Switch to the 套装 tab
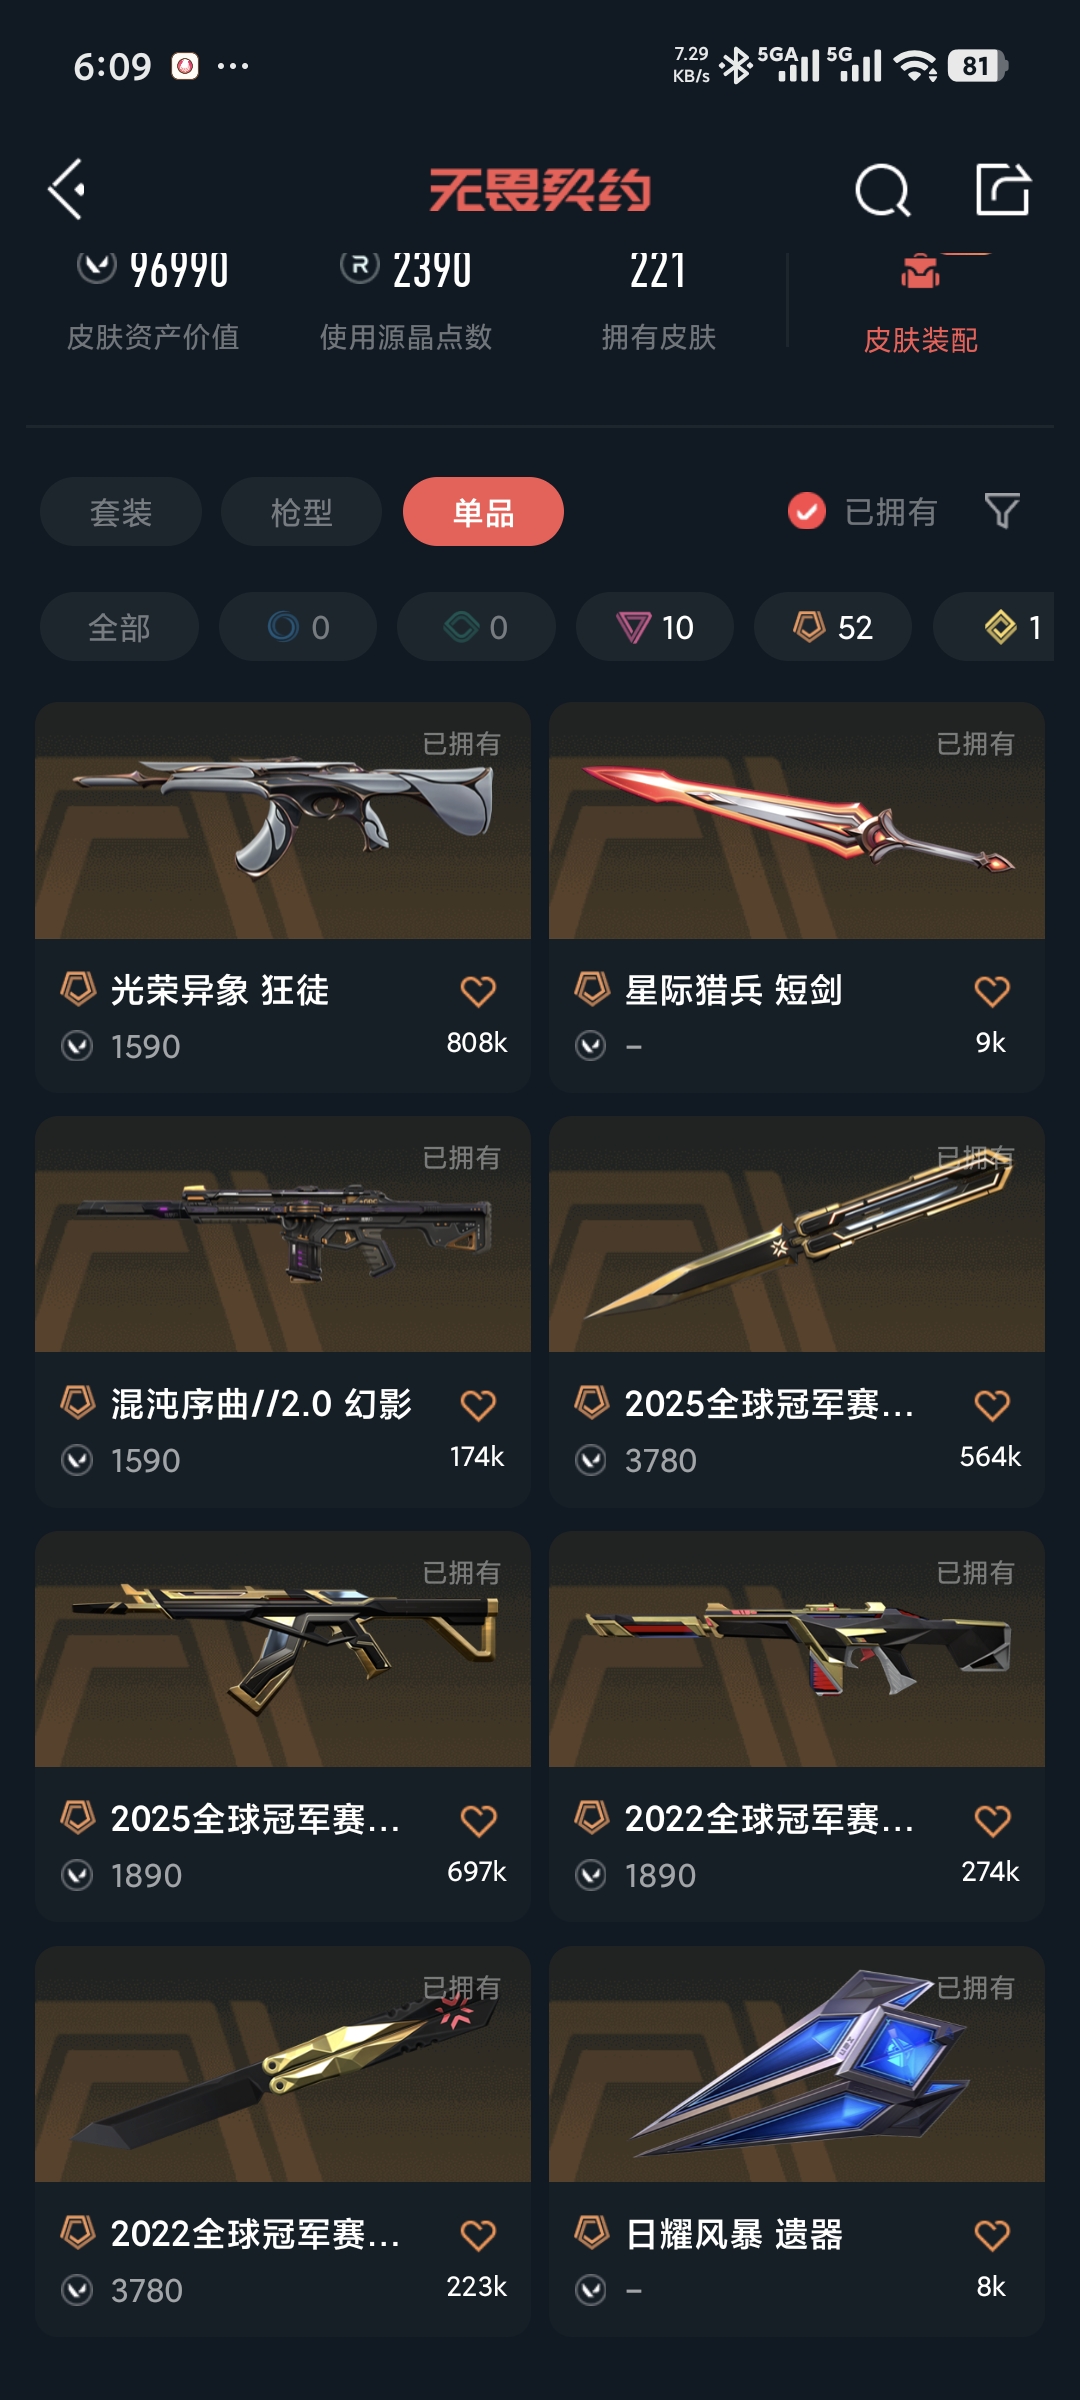 click(x=121, y=512)
